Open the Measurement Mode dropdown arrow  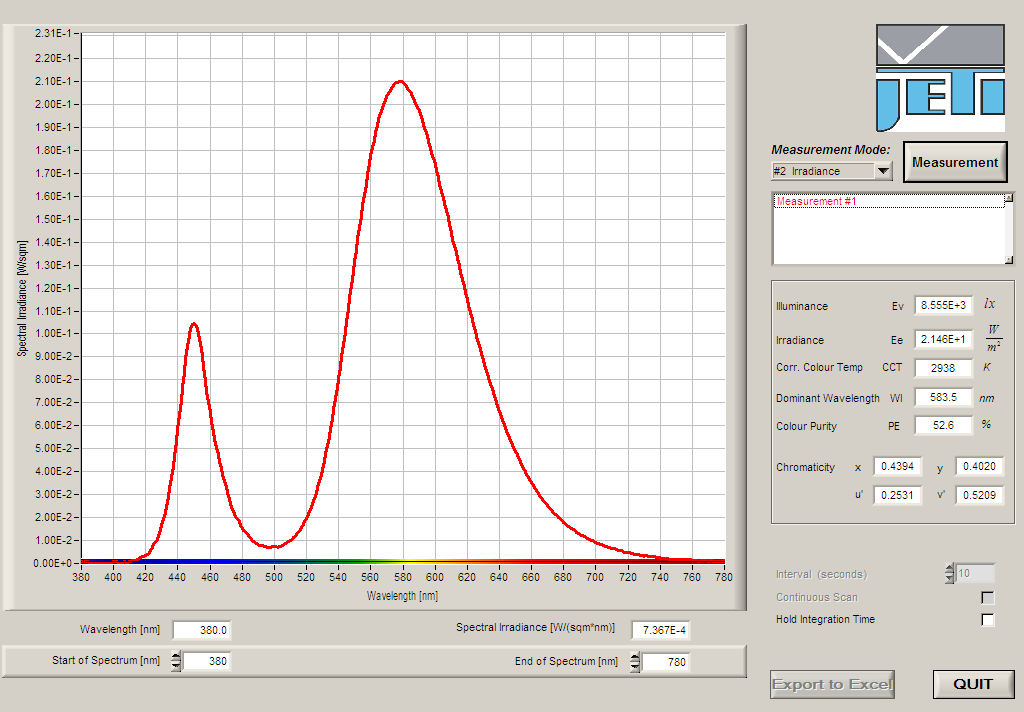(883, 171)
